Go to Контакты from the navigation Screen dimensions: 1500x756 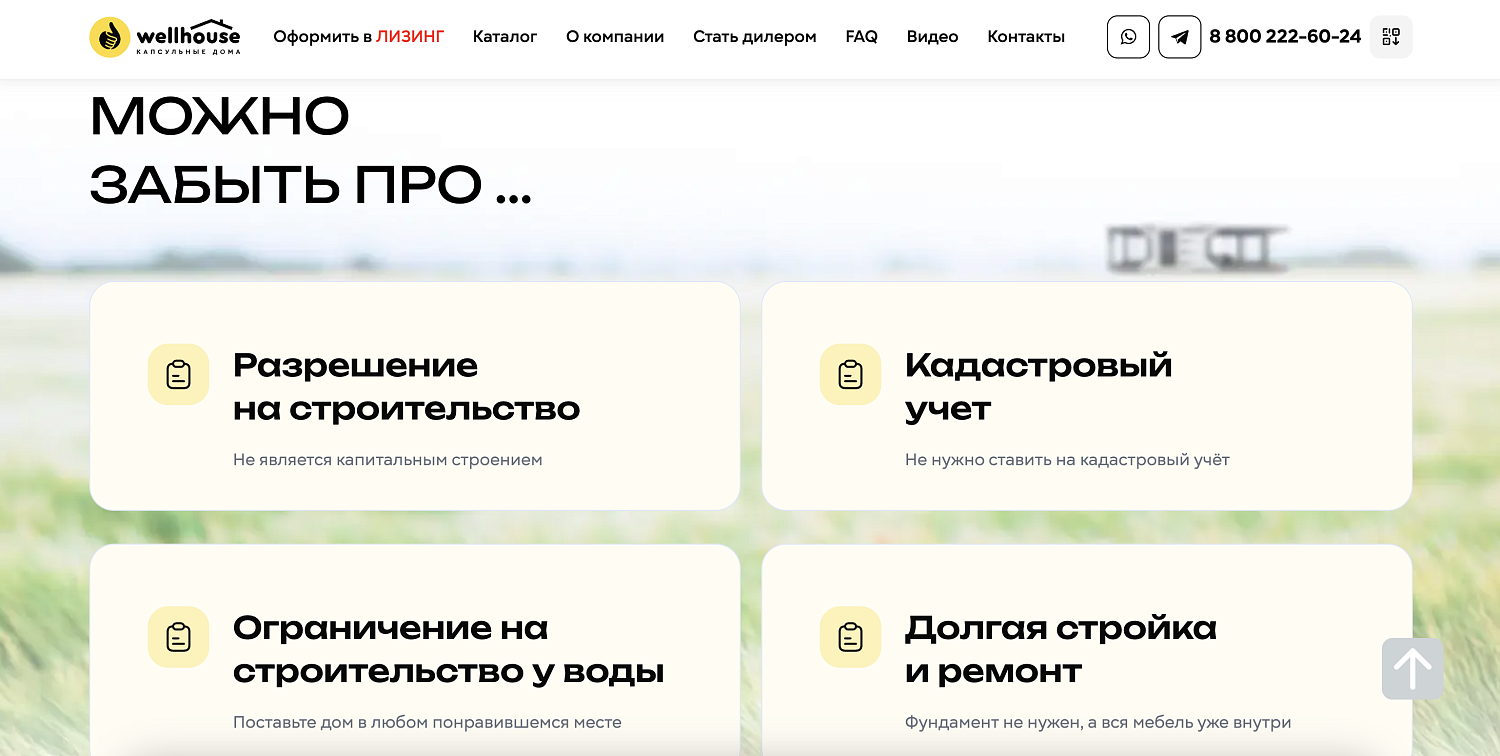(x=1025, y=36)
